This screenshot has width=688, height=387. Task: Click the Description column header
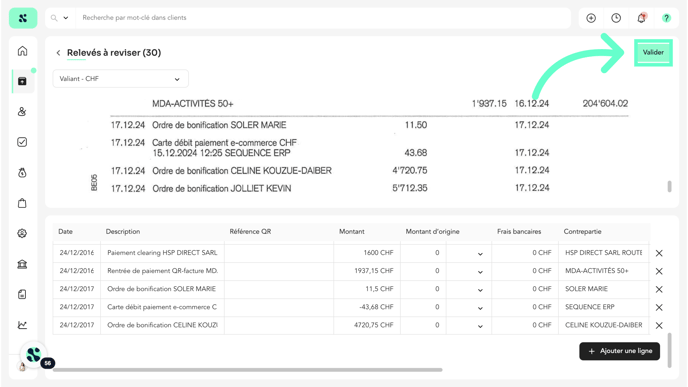(x=123, y=232)
